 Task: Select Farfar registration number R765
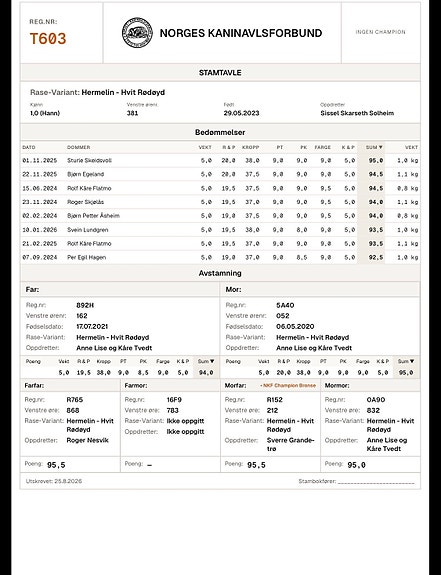[x=75, y=400]
